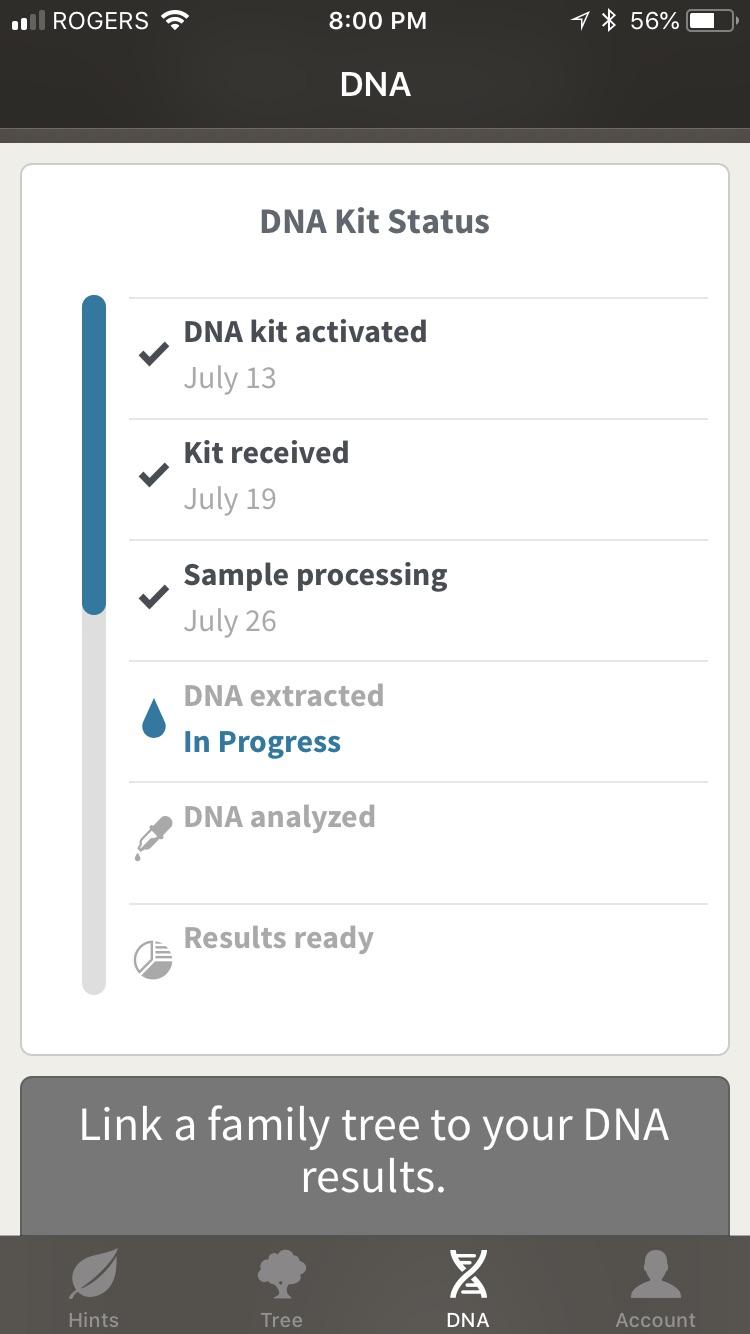Click the Sample processing checkmark icon
This screenshot has width=750, height=1334.
[x=154, y=596]
